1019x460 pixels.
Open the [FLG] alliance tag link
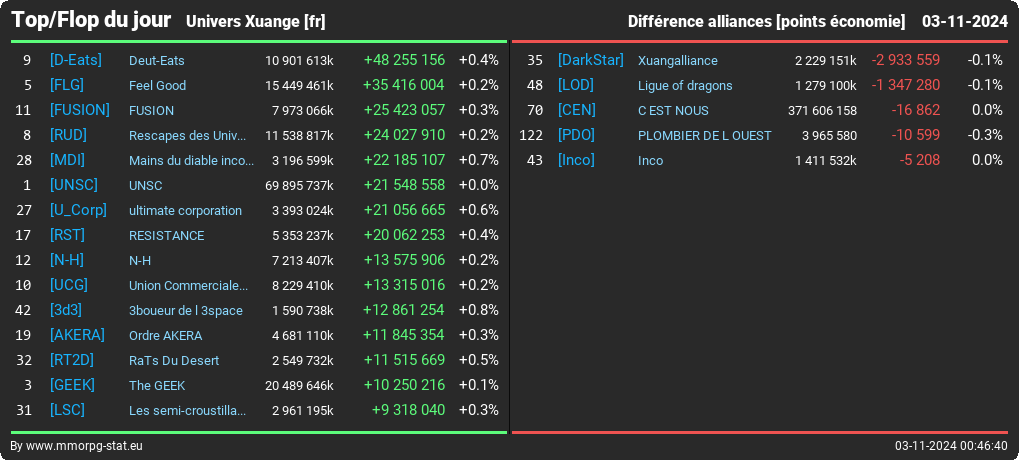point(67,85)
